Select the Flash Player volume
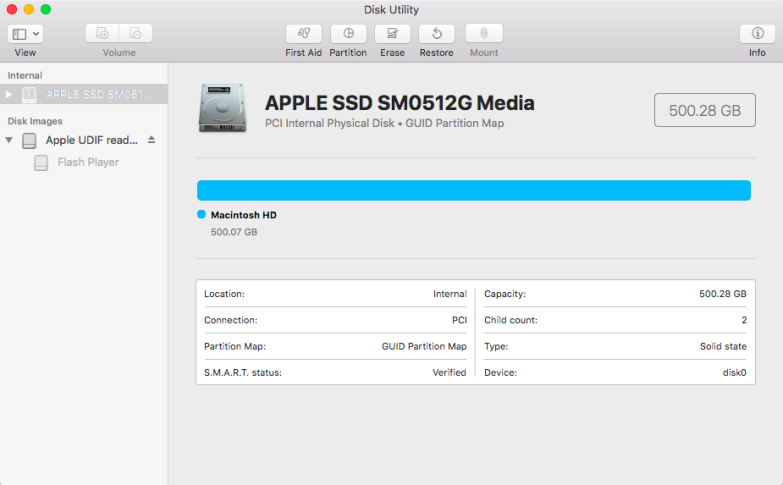The width and height of the screenshot is (783, 485). point(88,162)
